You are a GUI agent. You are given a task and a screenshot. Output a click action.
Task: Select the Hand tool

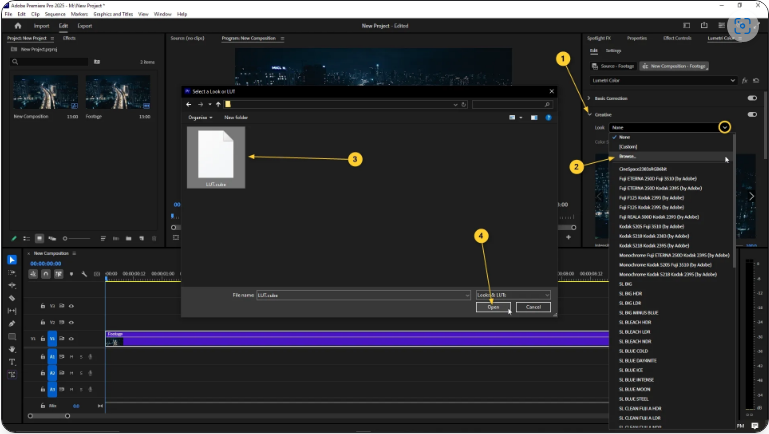point(12,349)
